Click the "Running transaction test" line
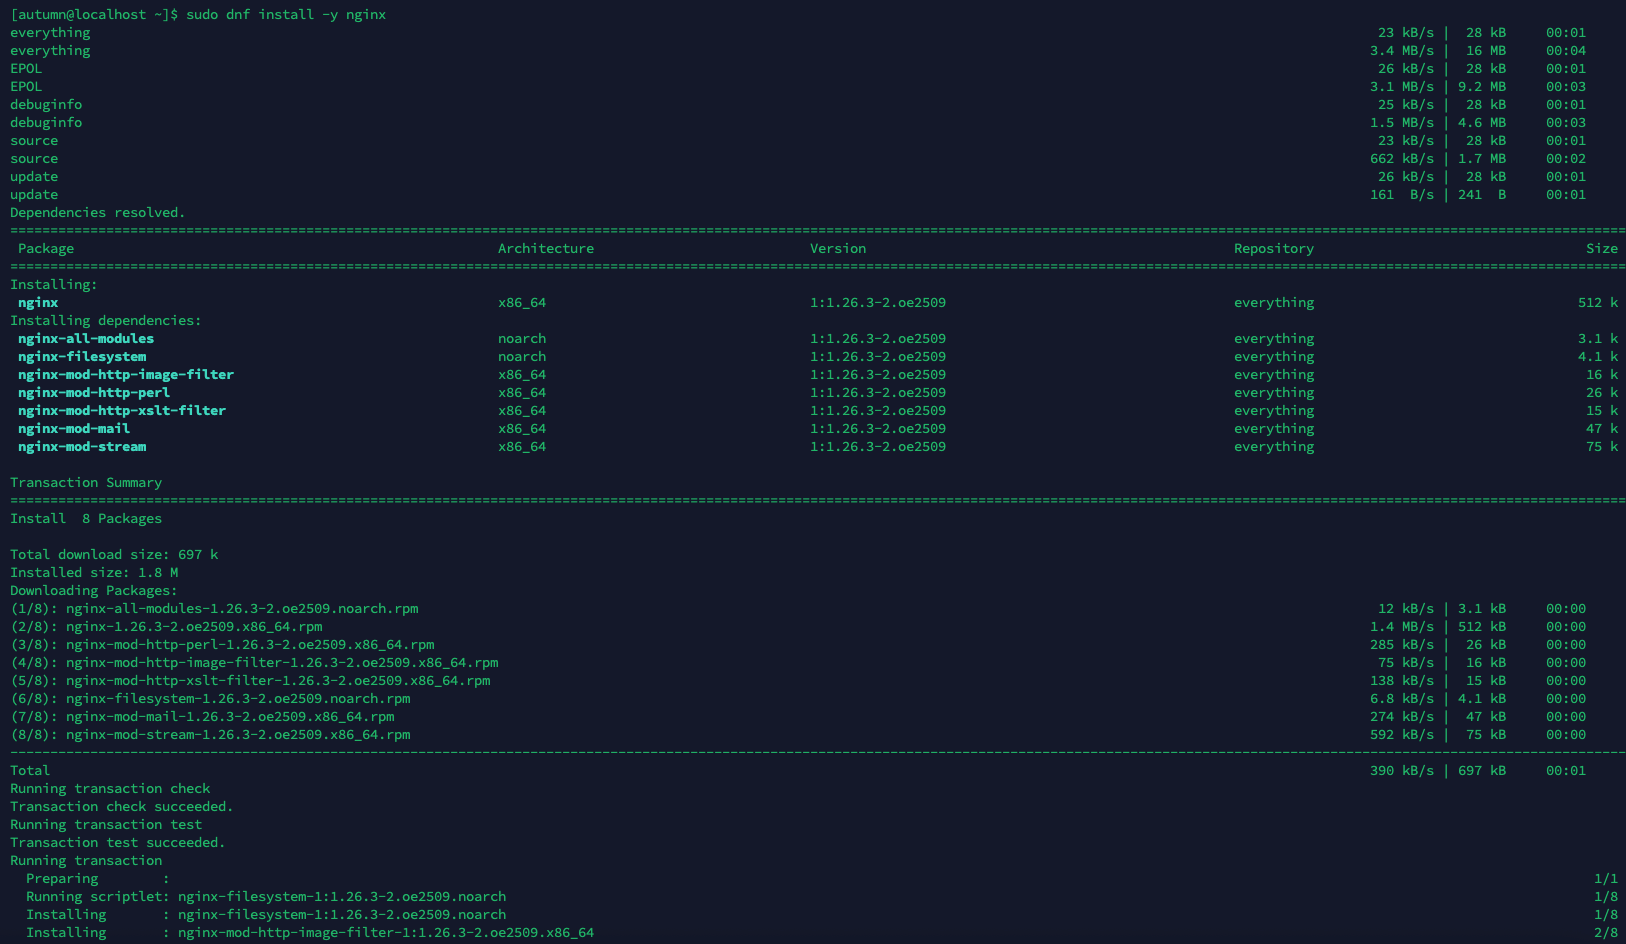 106,825
